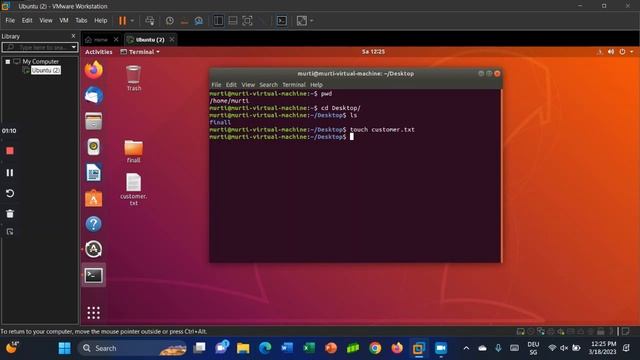Open the VMware File menu
This screenshot has width=640, height=360.
(x=10, y=20)
